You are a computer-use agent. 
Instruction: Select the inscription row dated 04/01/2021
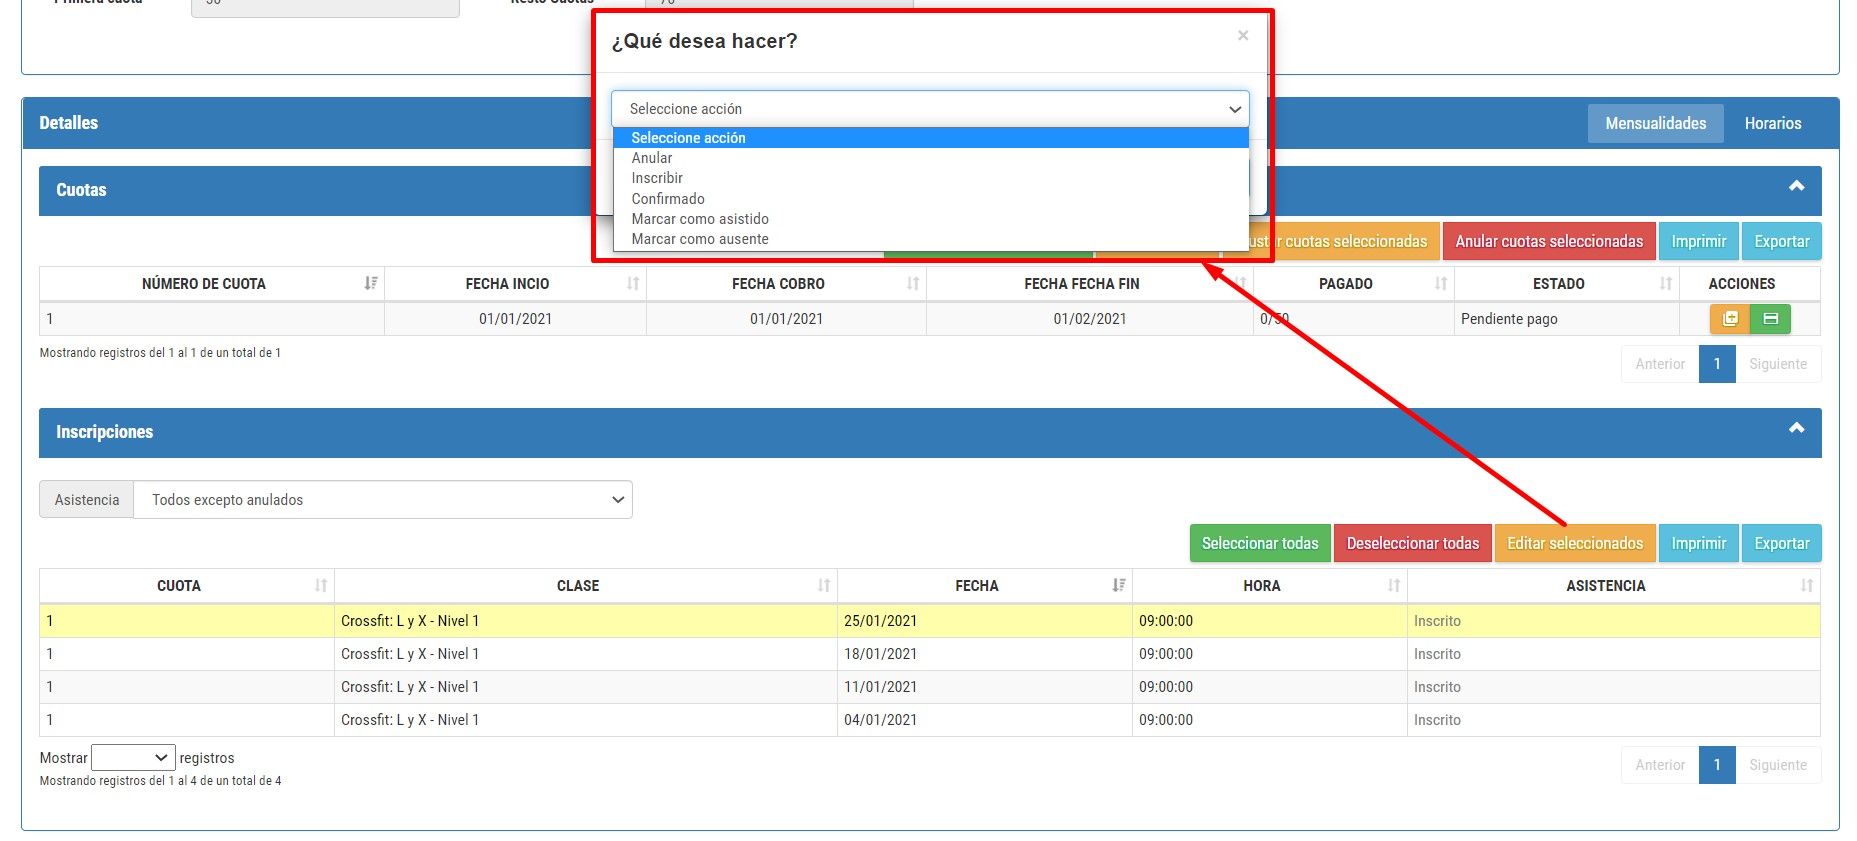point(930,720)
